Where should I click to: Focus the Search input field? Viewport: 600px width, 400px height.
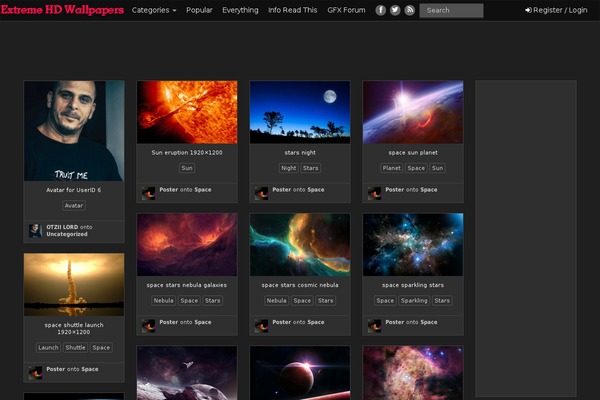tap(451, 10)
